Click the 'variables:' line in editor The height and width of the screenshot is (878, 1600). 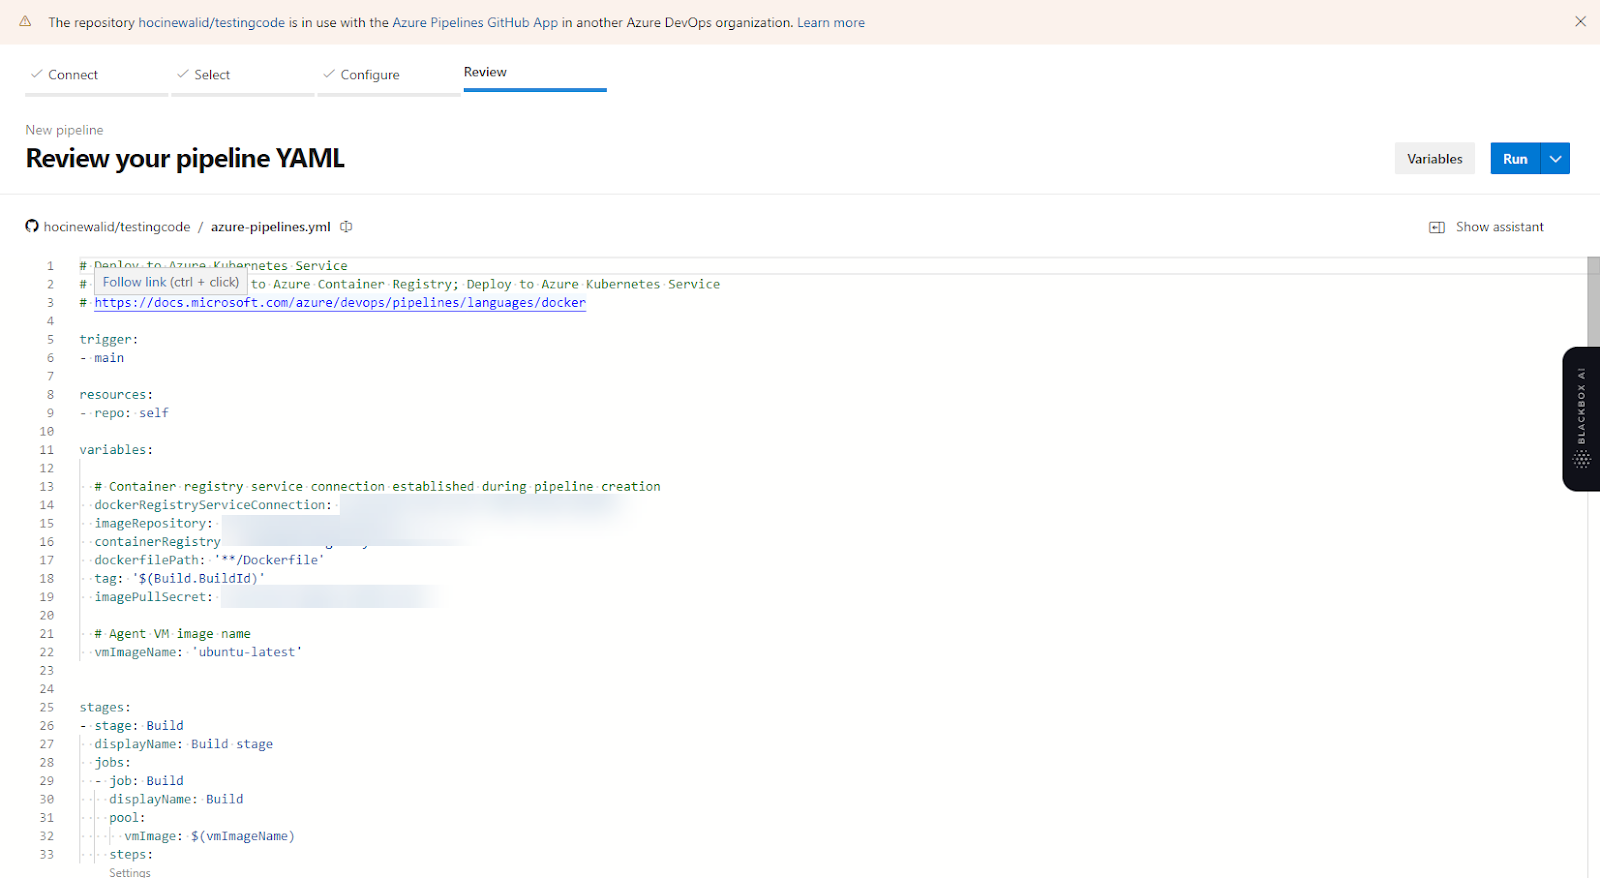tap(116, 450)
